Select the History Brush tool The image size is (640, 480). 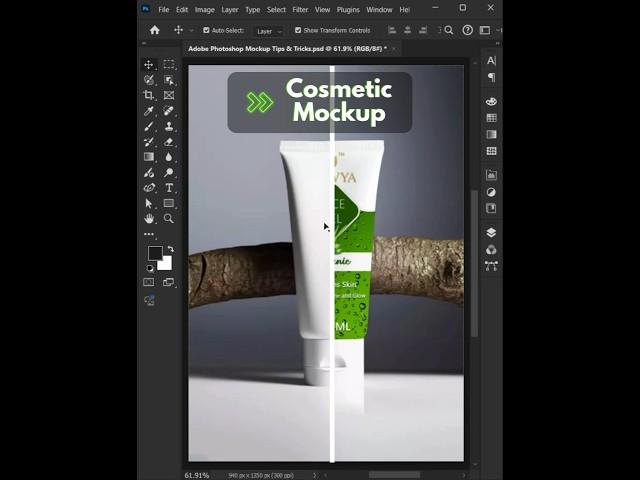coord(149,142)
